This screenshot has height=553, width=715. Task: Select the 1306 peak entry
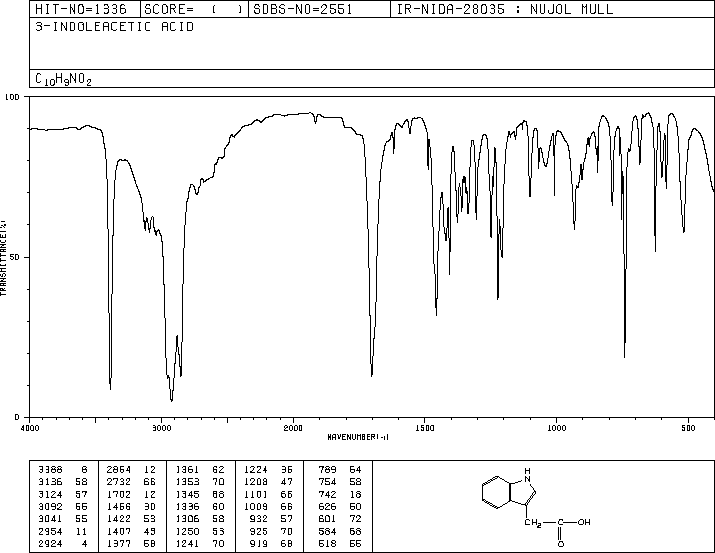point(200,519)
